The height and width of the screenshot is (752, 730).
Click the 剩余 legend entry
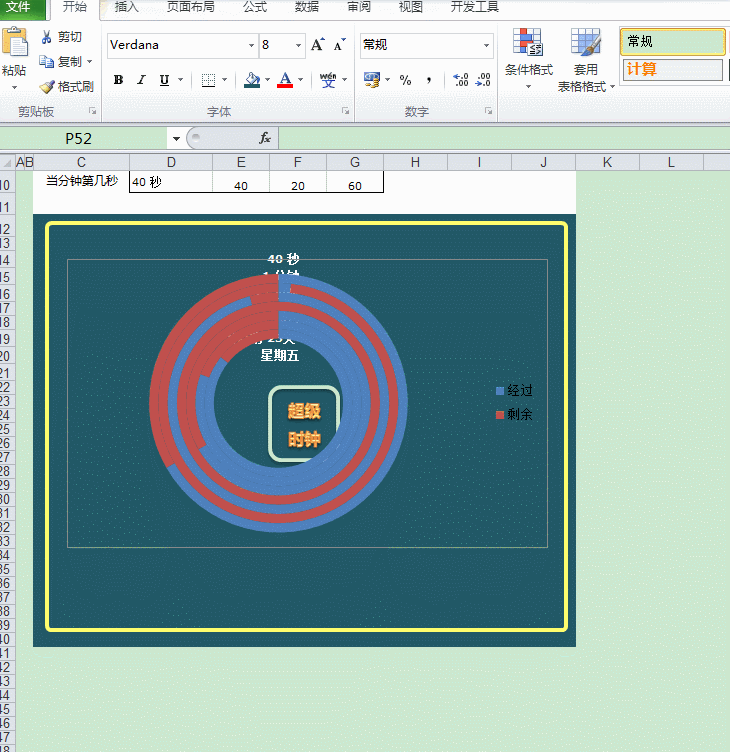(x=514, y=414)
